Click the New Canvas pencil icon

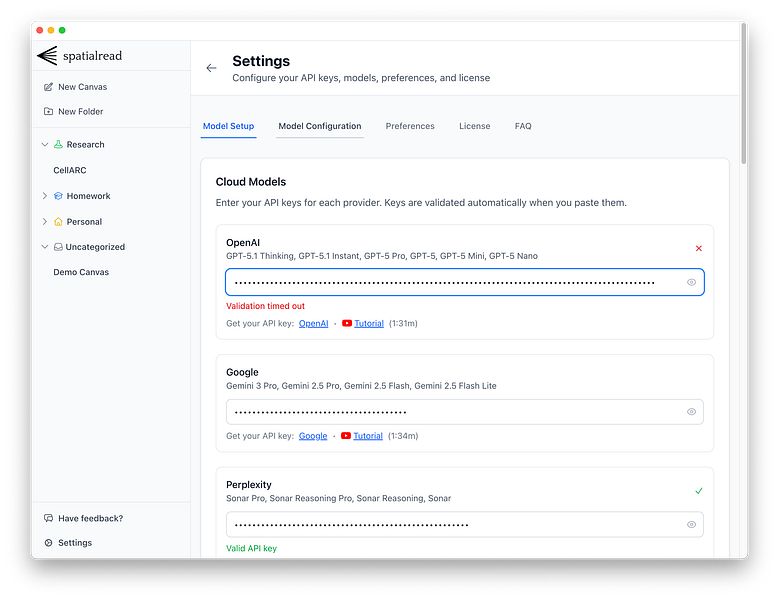pyautogui.click(x=48, y=87)
